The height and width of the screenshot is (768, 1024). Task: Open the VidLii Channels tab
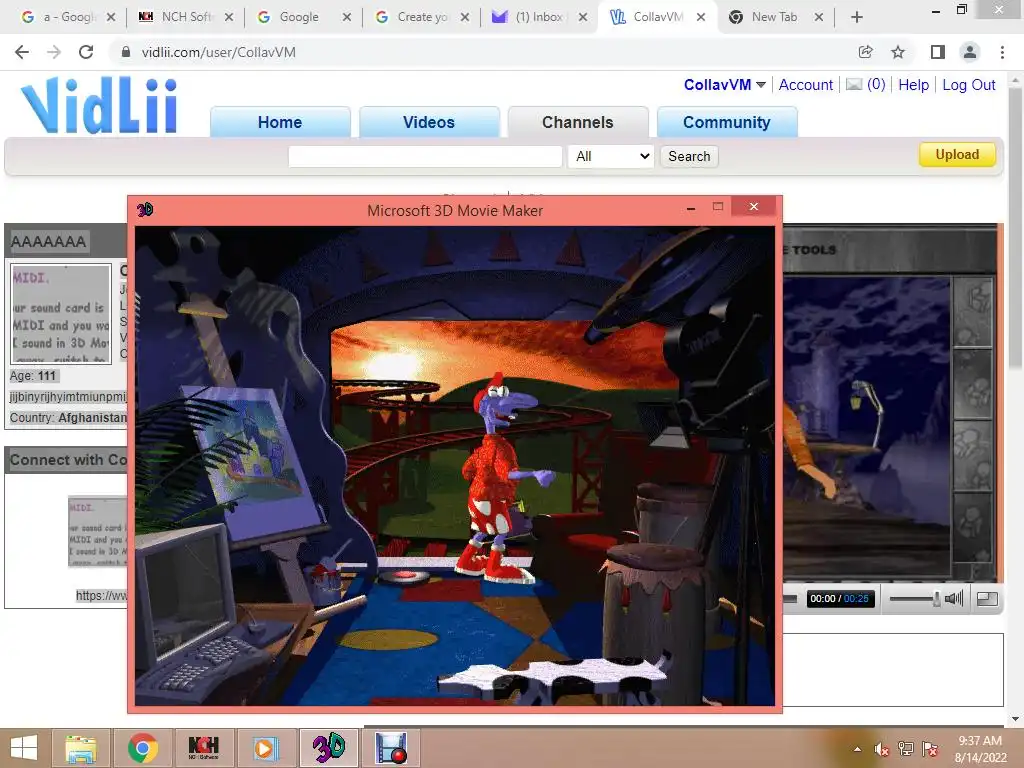(578, 122)
